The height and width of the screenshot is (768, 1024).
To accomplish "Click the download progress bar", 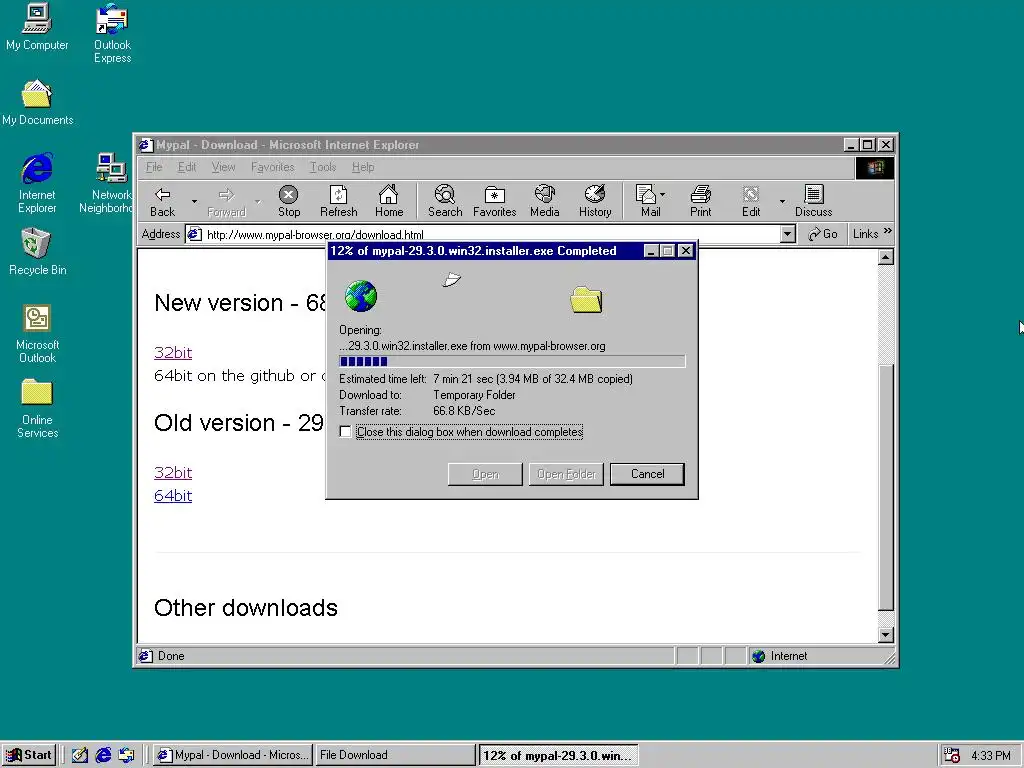I will [x=512, y=361].
